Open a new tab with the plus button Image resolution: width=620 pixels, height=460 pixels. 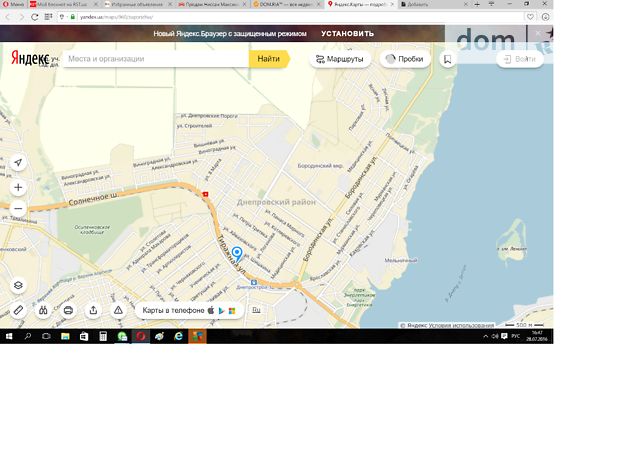pyautogui.click(x=477, y=4)
